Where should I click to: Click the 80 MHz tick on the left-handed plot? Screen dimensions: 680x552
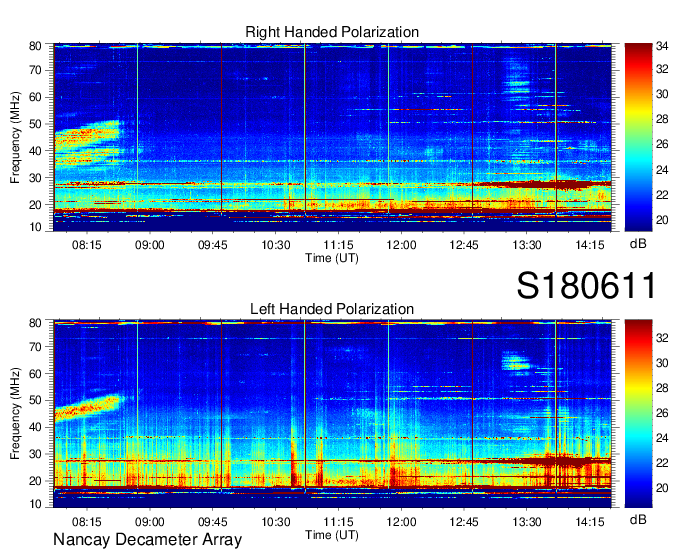point(35,323)
